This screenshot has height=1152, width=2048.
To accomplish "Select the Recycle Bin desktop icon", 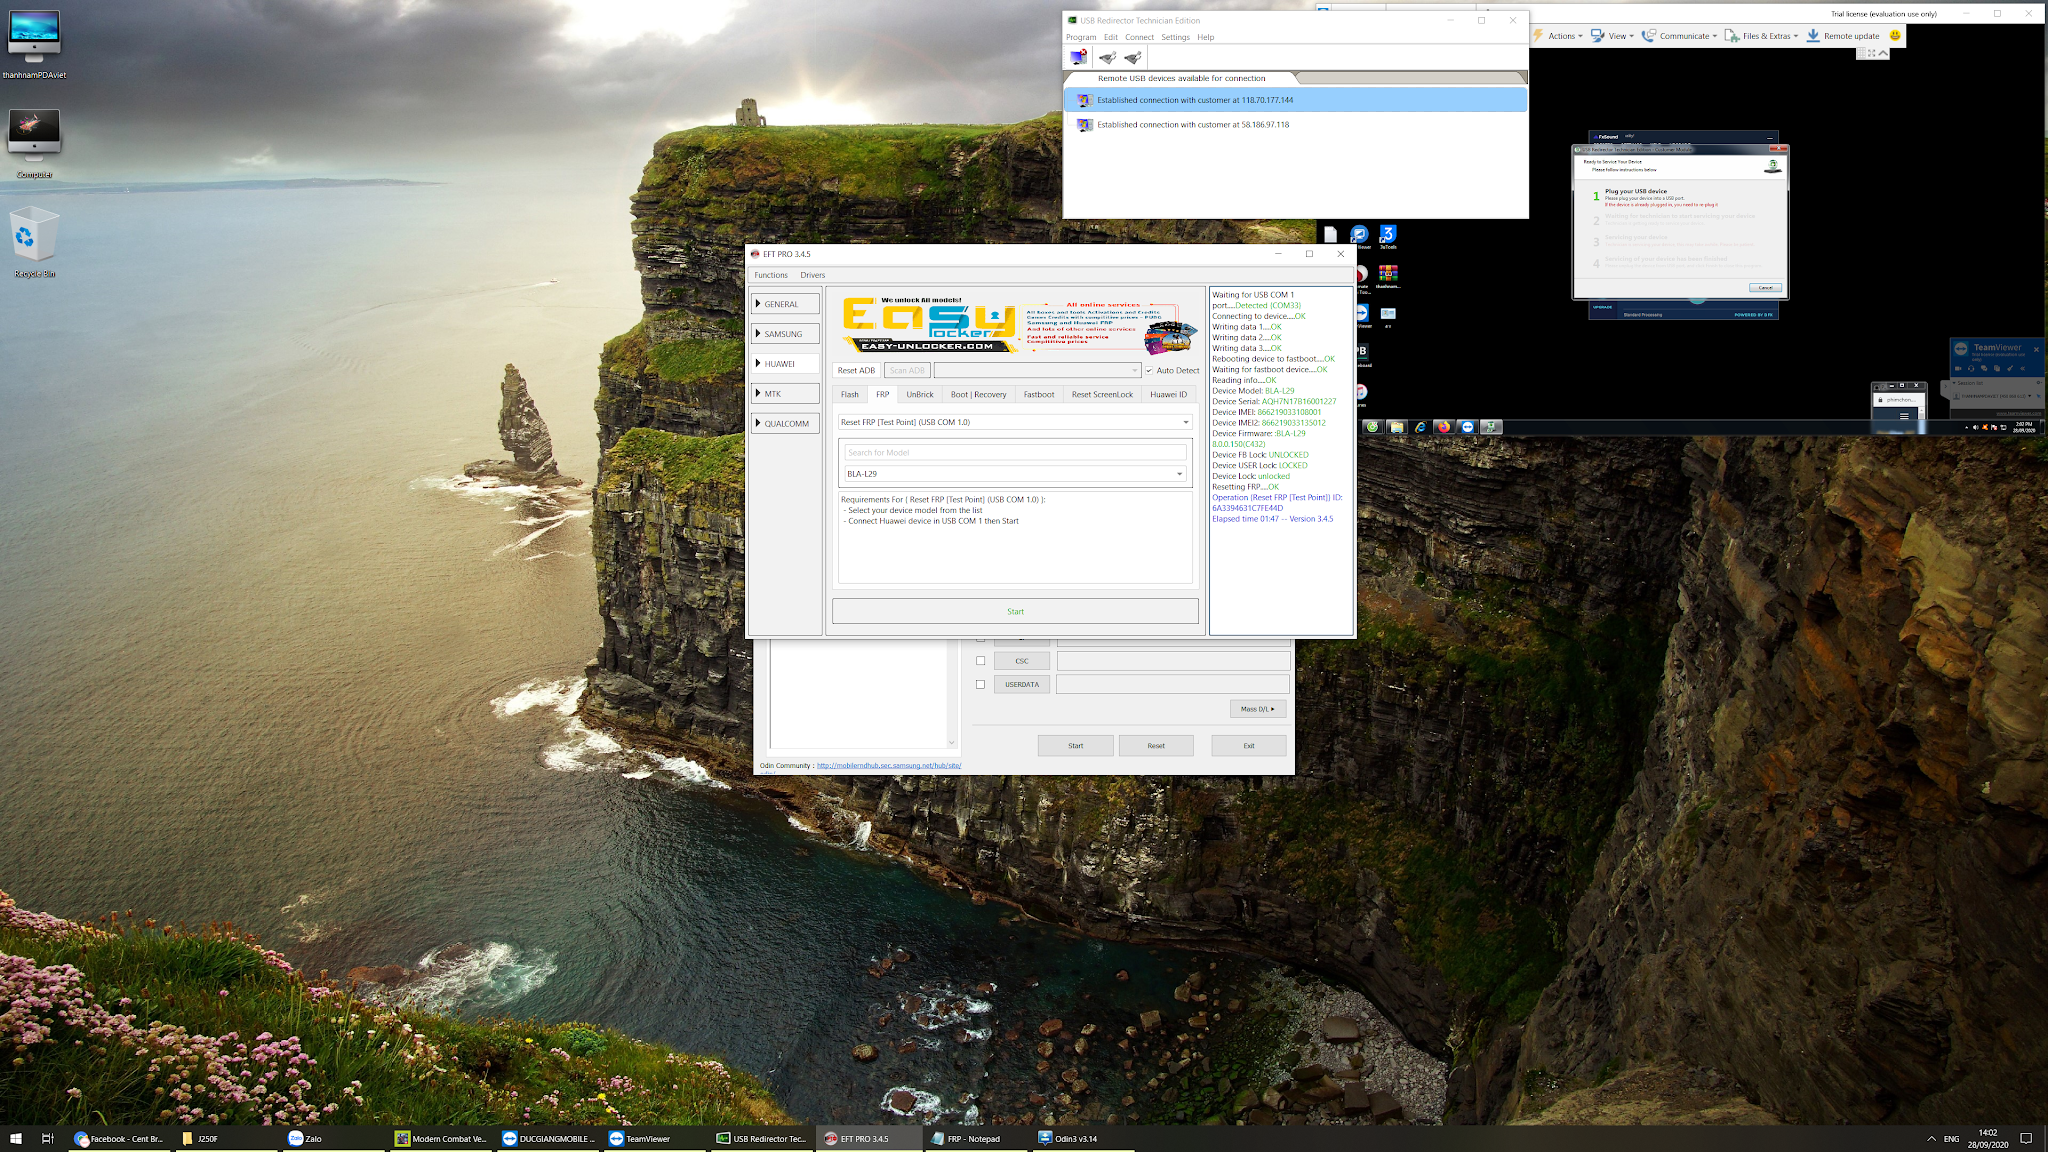I will pos(34,242).
